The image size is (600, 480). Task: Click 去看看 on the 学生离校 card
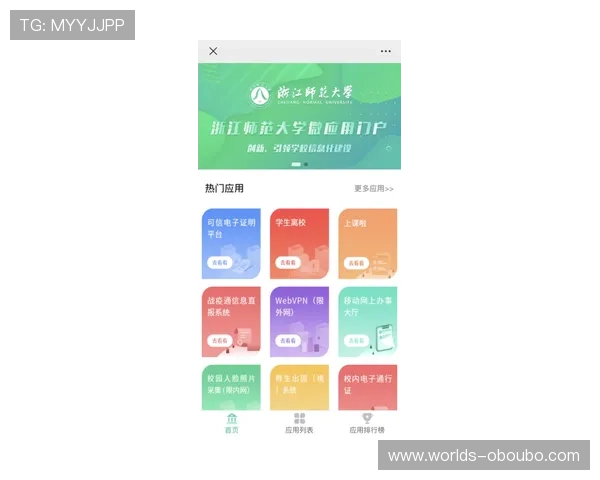point(288,263)
